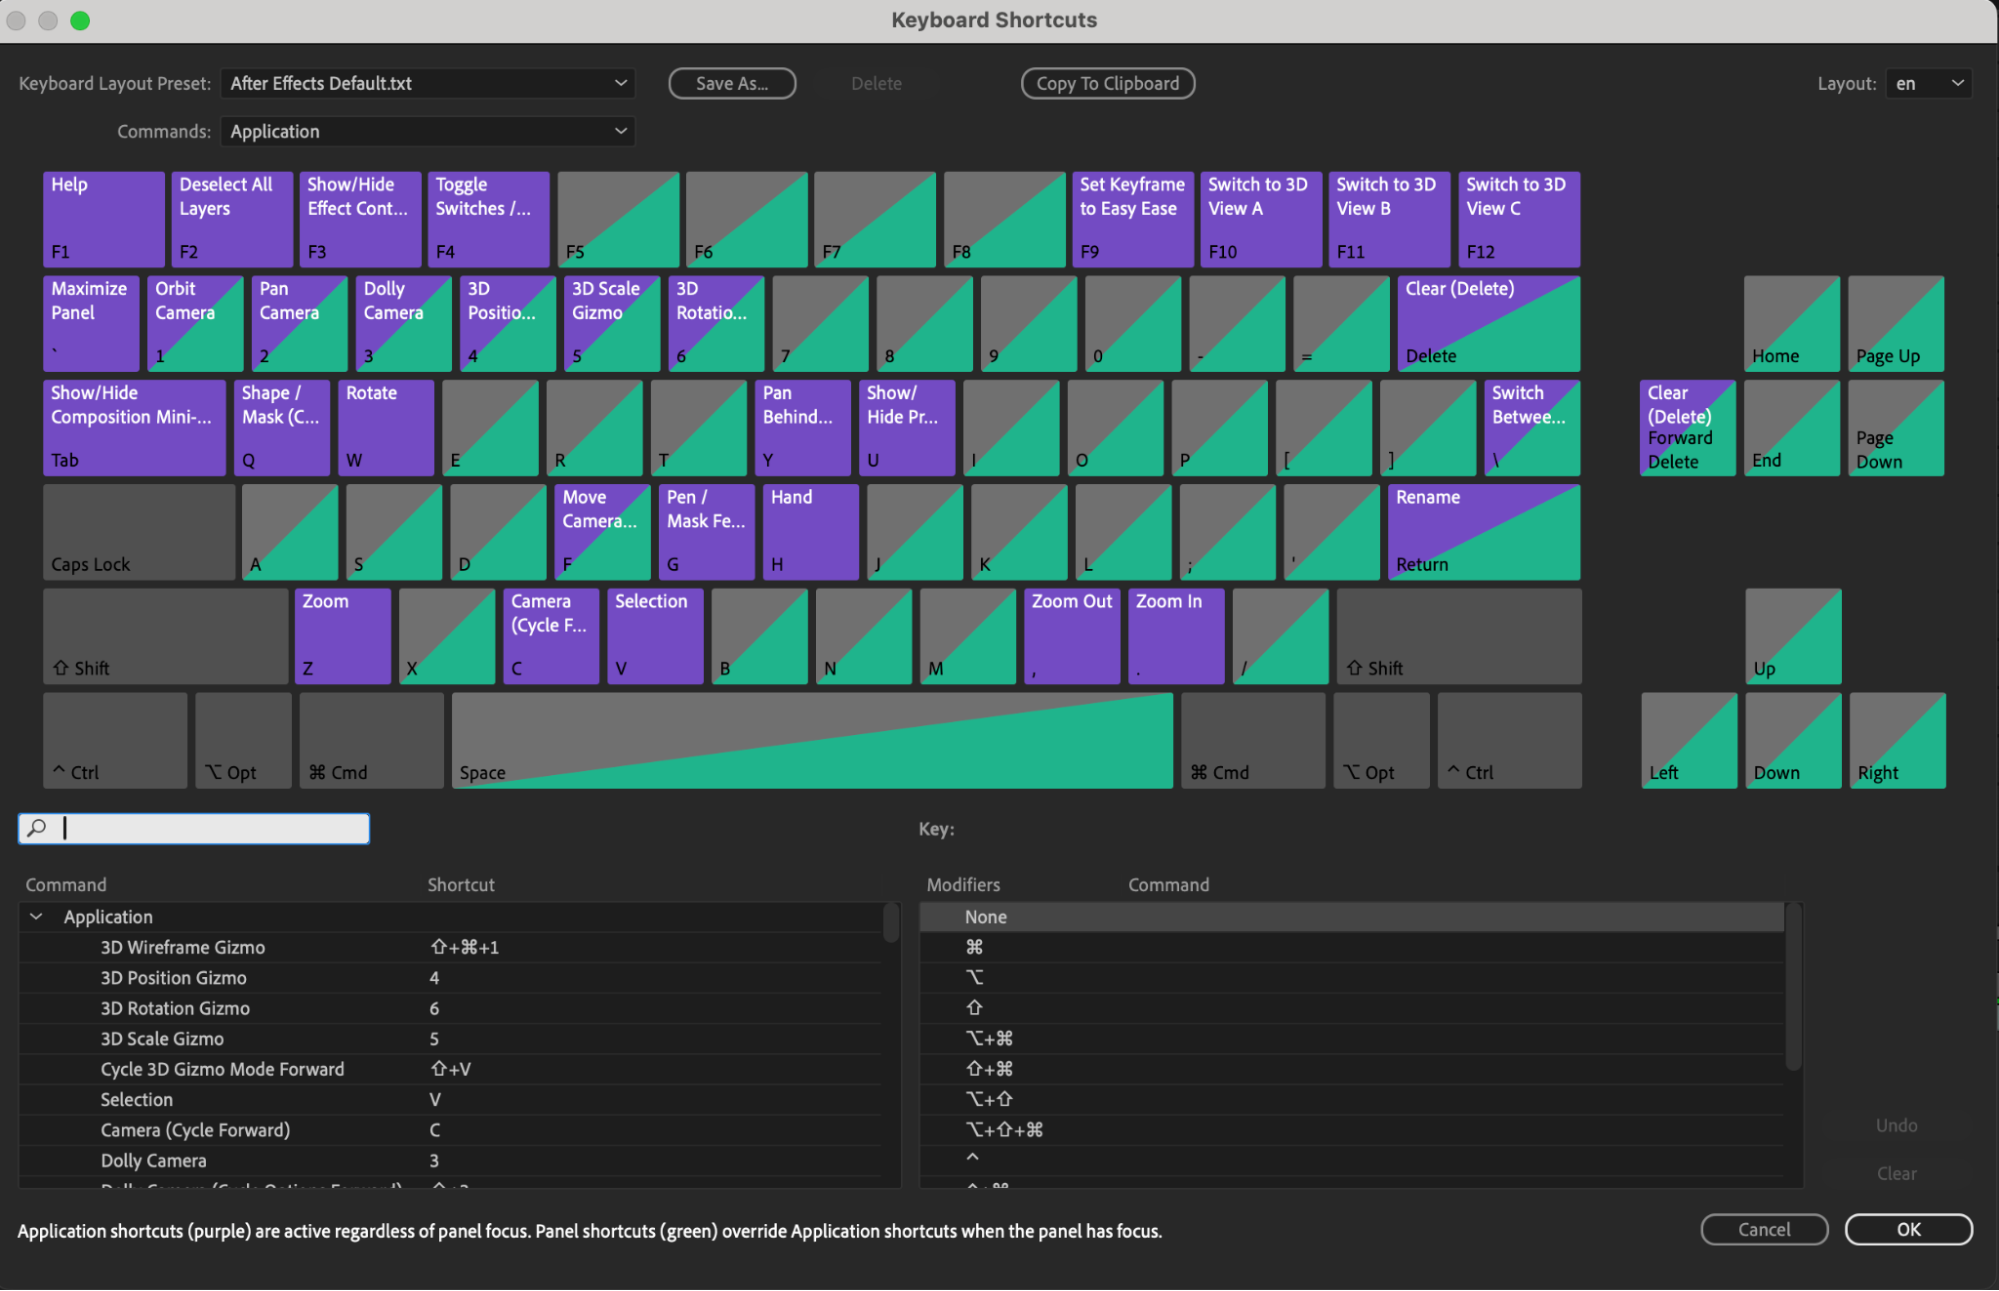Image resolution: width=1999 pixels, height=1291 pixels.
Task: Toggle the left Shift modifier key
Action: (165, 636)
